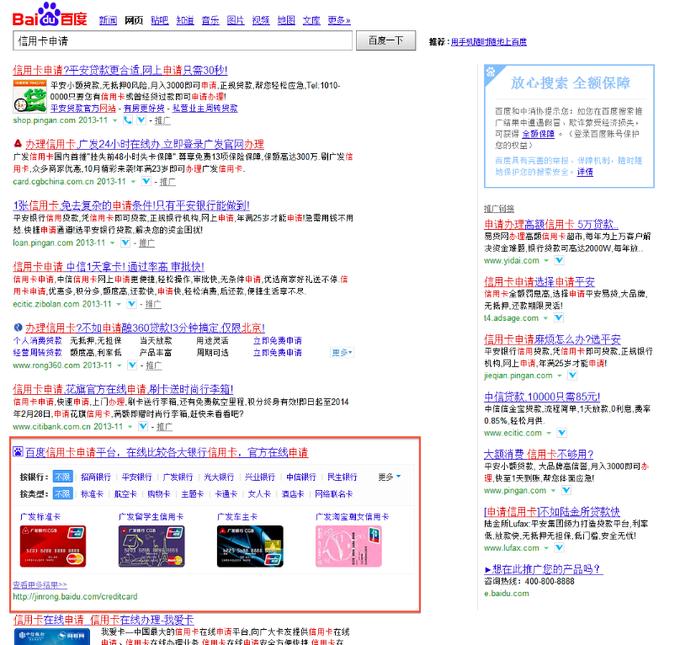Filter by 光大银行
680x645 pixels.
219,477
